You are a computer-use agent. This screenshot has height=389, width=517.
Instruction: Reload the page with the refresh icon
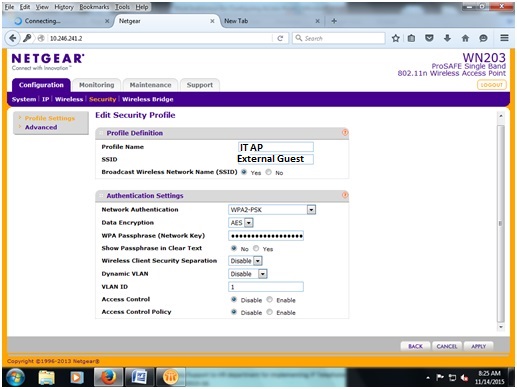coord(280,38)
